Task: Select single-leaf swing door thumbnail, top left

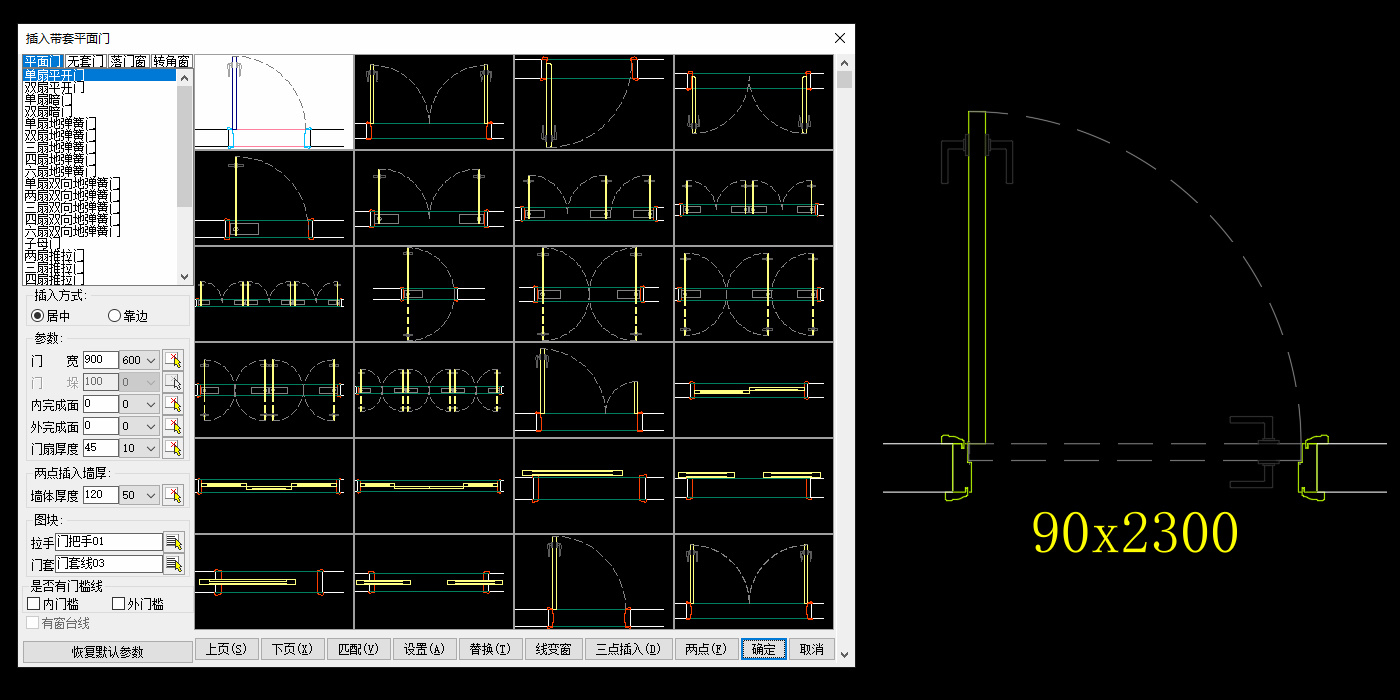Action: pos(274,102)
